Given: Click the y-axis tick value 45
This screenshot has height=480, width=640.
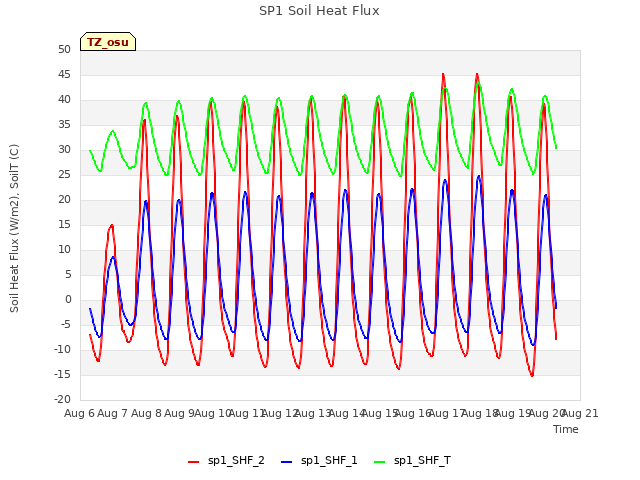Looking at the screenshot, I should (64, 74).
